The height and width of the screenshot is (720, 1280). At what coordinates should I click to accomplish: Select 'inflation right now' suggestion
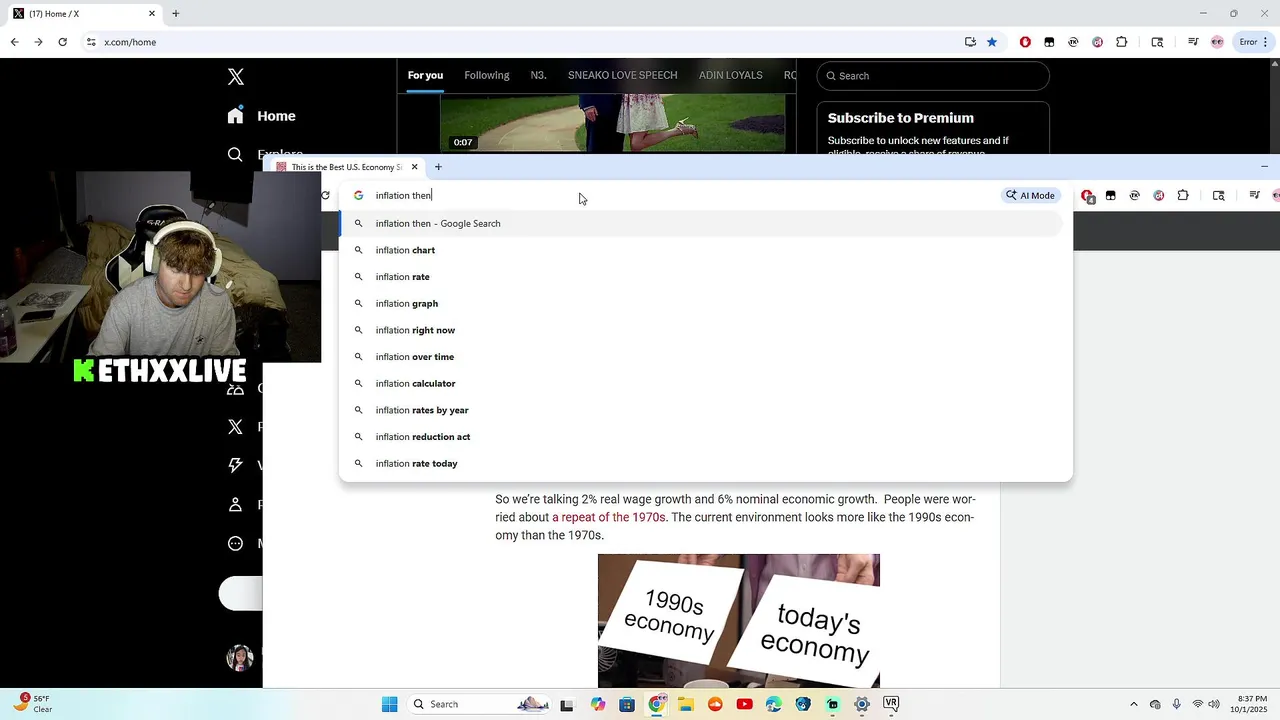pyautogui.click(x=700, y=330)
